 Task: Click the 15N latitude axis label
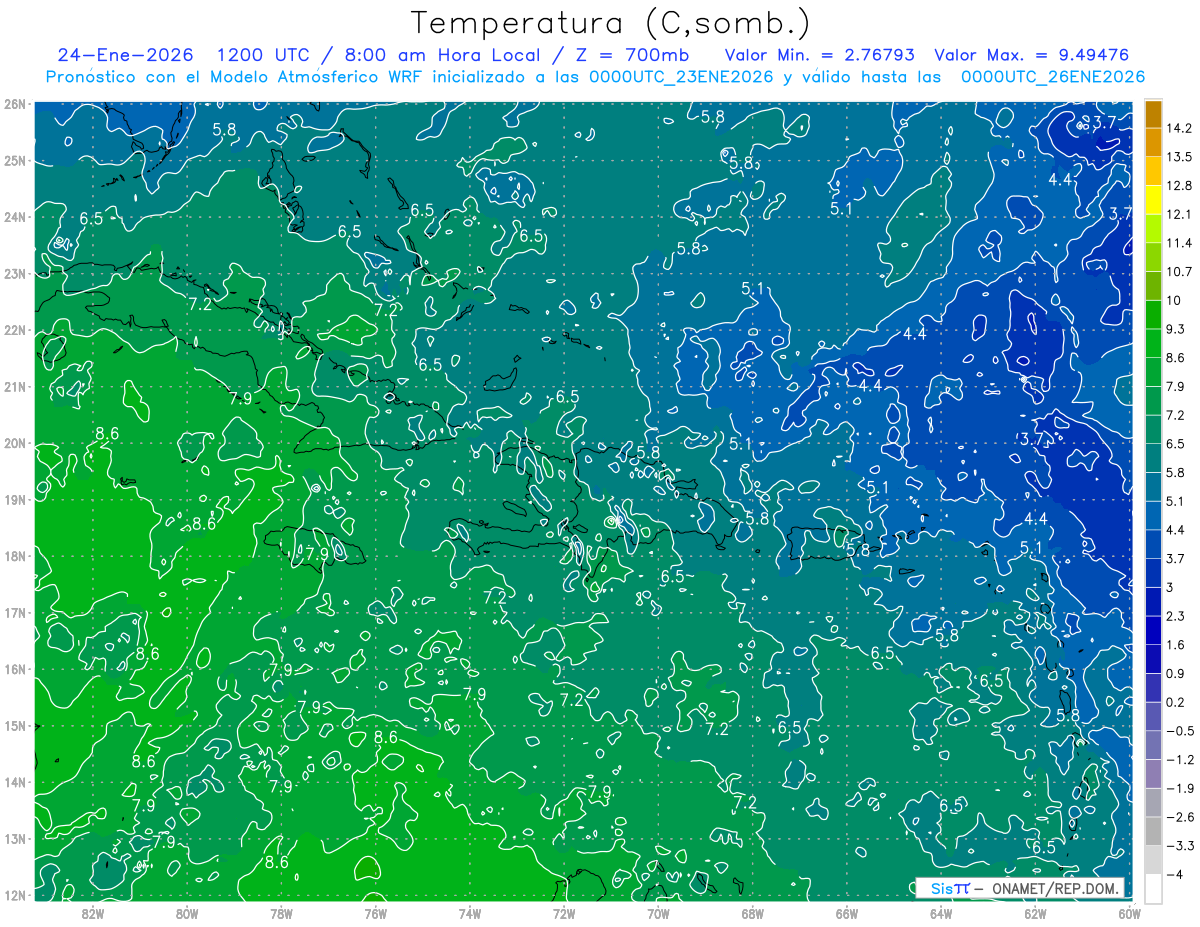[14, 726]
